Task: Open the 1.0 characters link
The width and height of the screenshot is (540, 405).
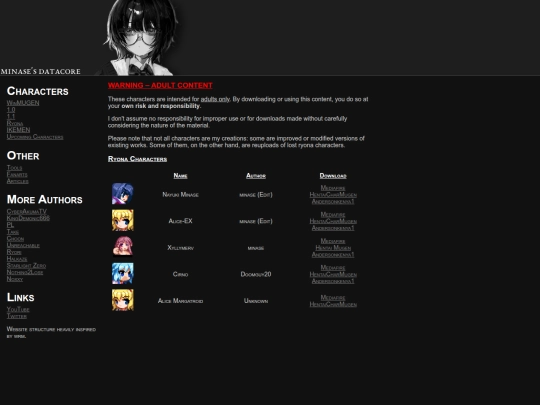Action: (x=11, y=110)
